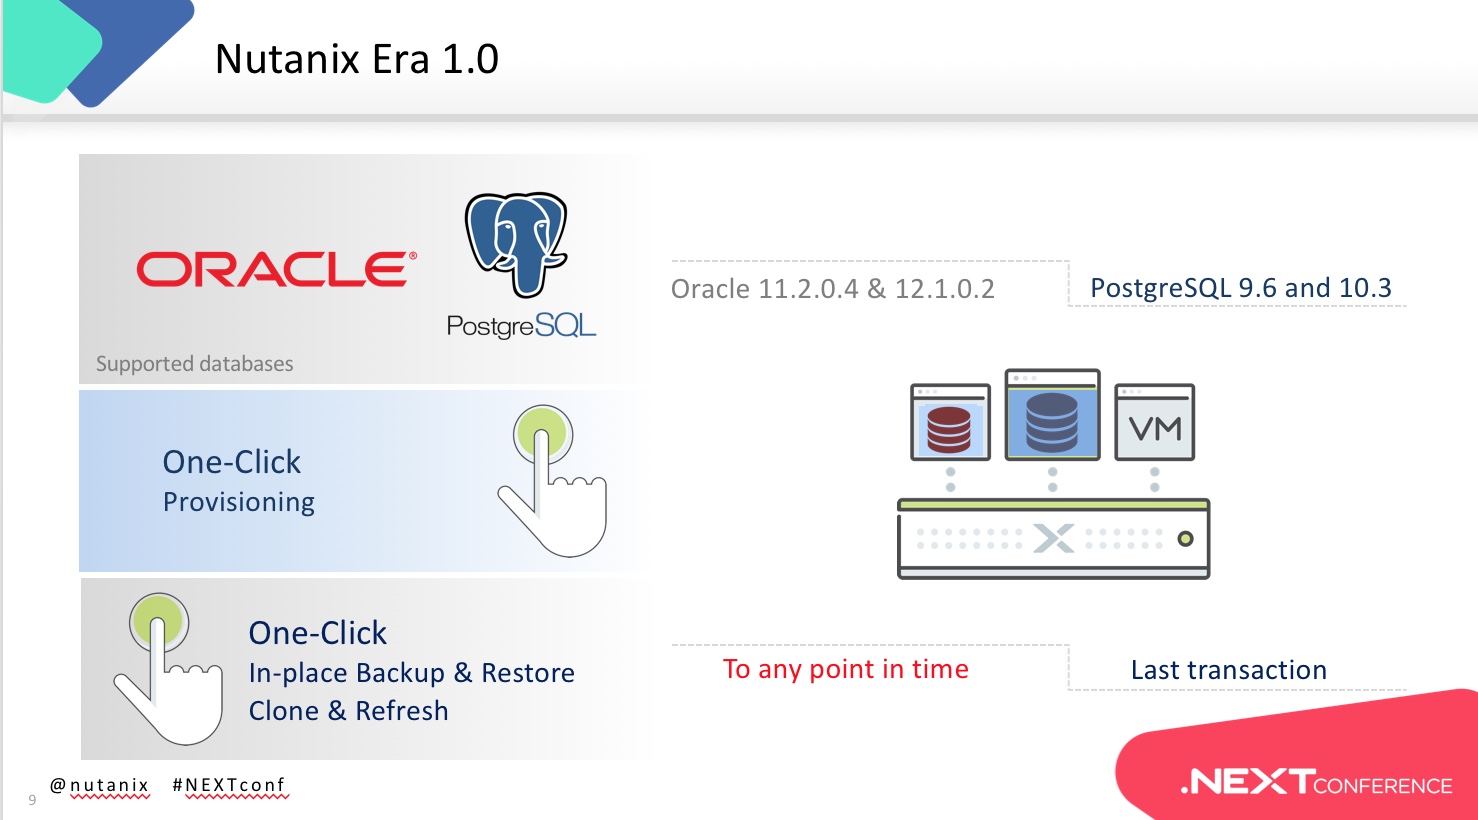The height and width of the screenshot is (820, 1478).
Task: Click the VM window icon
Action: [1155, 423]
